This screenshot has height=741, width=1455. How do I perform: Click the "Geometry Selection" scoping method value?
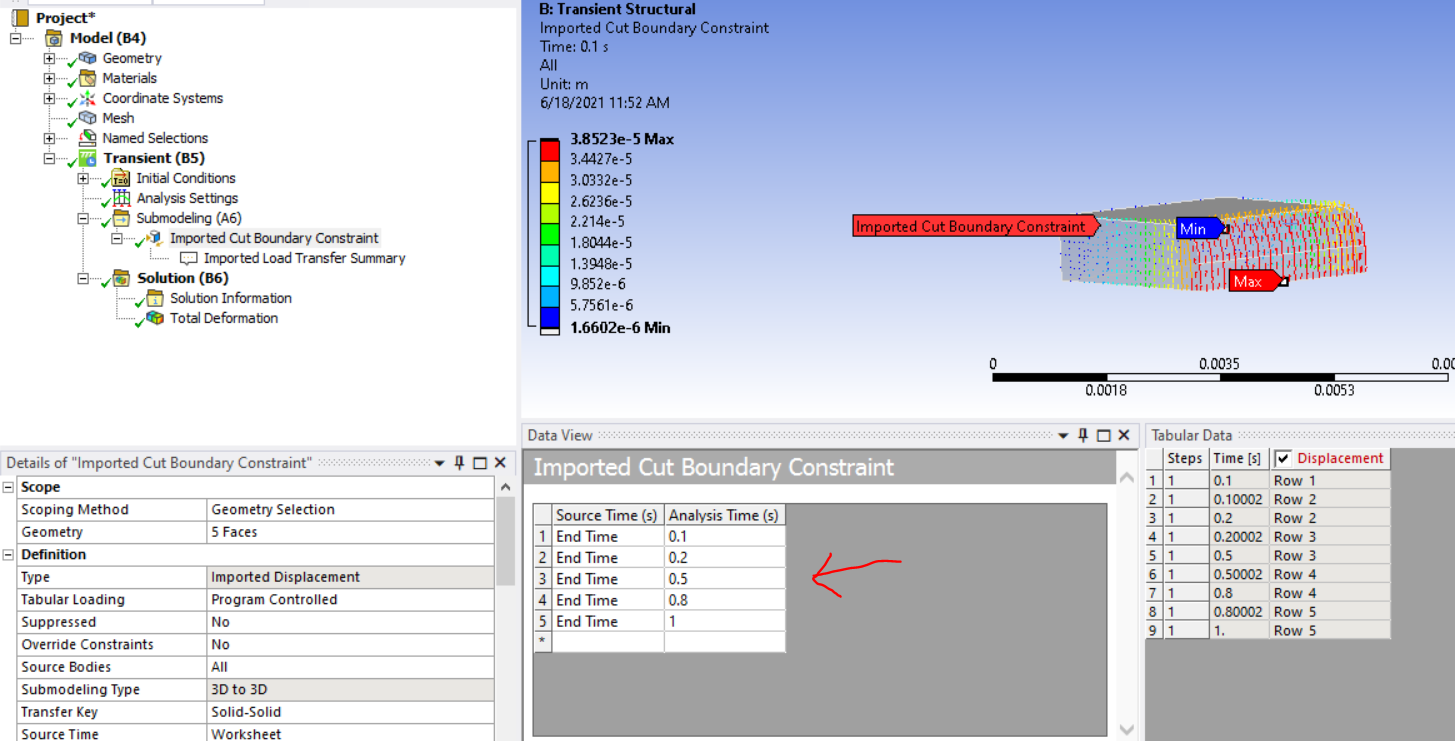(x=350, y=509)
